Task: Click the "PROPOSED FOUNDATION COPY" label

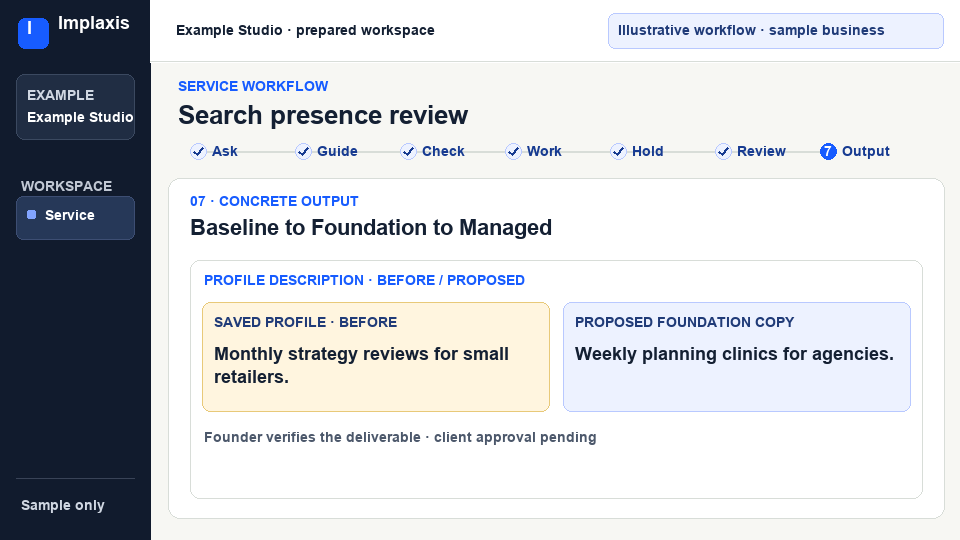Action: click(684, 322)
